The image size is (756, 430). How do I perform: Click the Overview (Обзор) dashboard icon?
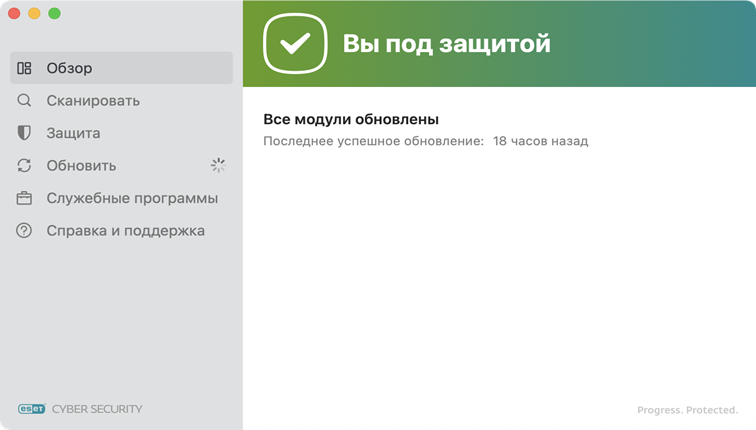click(x=24, y=68)
